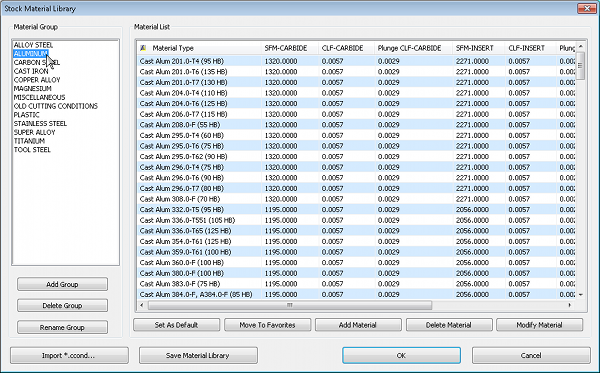The width and height of the screenshot is (600, 373).
Task: Select row Cast Alum 206.0-T7 (115 HB)
Action: [x=356, y=114]
